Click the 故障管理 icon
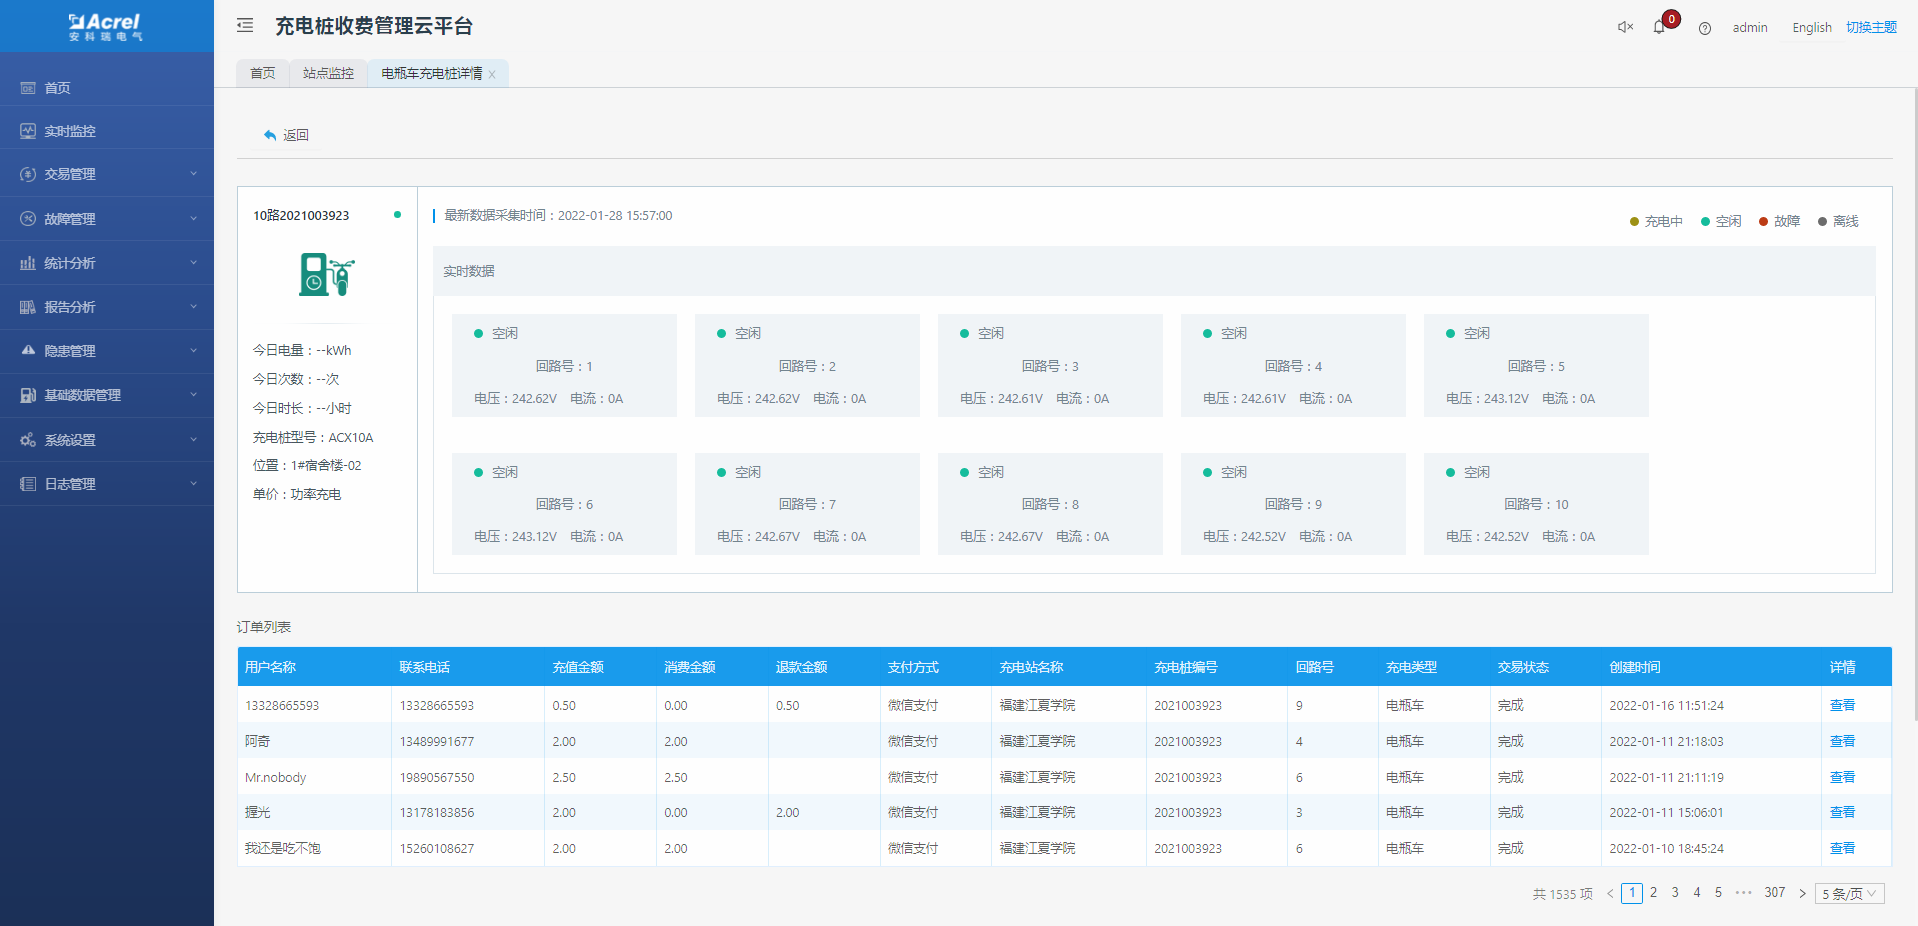1918x926 pixels. pyautogui.click(x=28, y=219)
